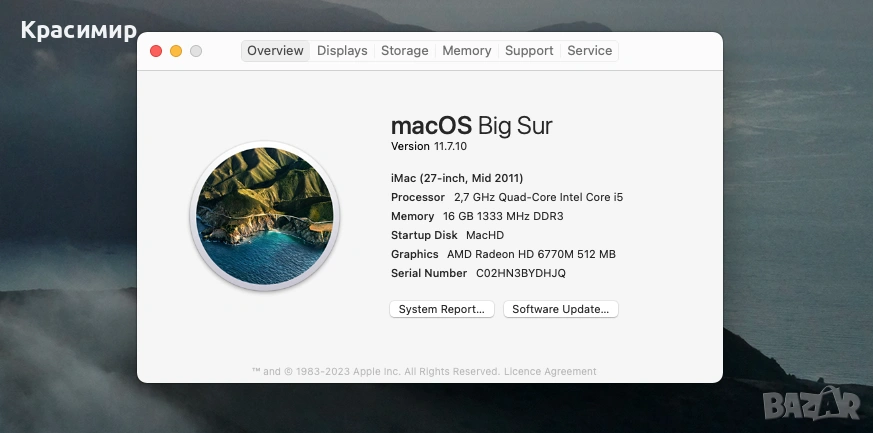Click the macOS Big Sur circular icon
Image resolution: width=873 pixels, height=433 pixels.
tap(264, 217)
